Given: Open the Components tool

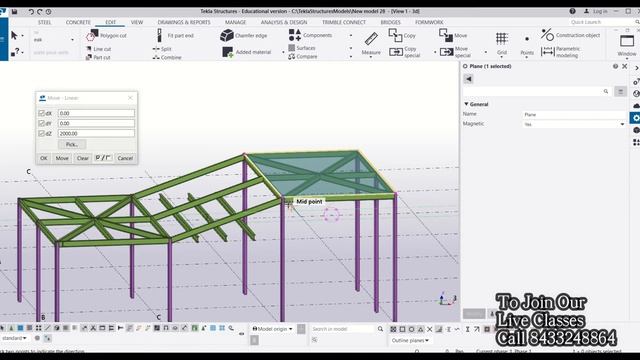Looking at the screenshot, I should click(x=310, y=35).
